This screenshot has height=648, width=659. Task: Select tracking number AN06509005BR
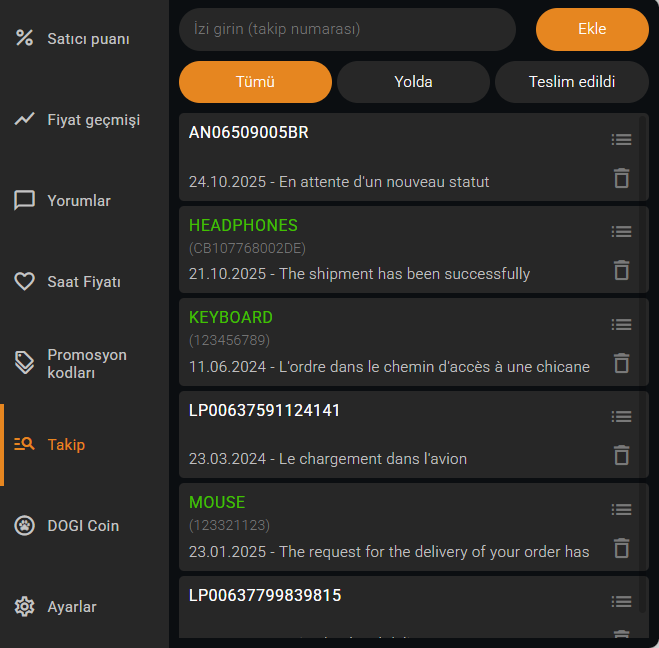pyautogui.click(x=248, y=132)
